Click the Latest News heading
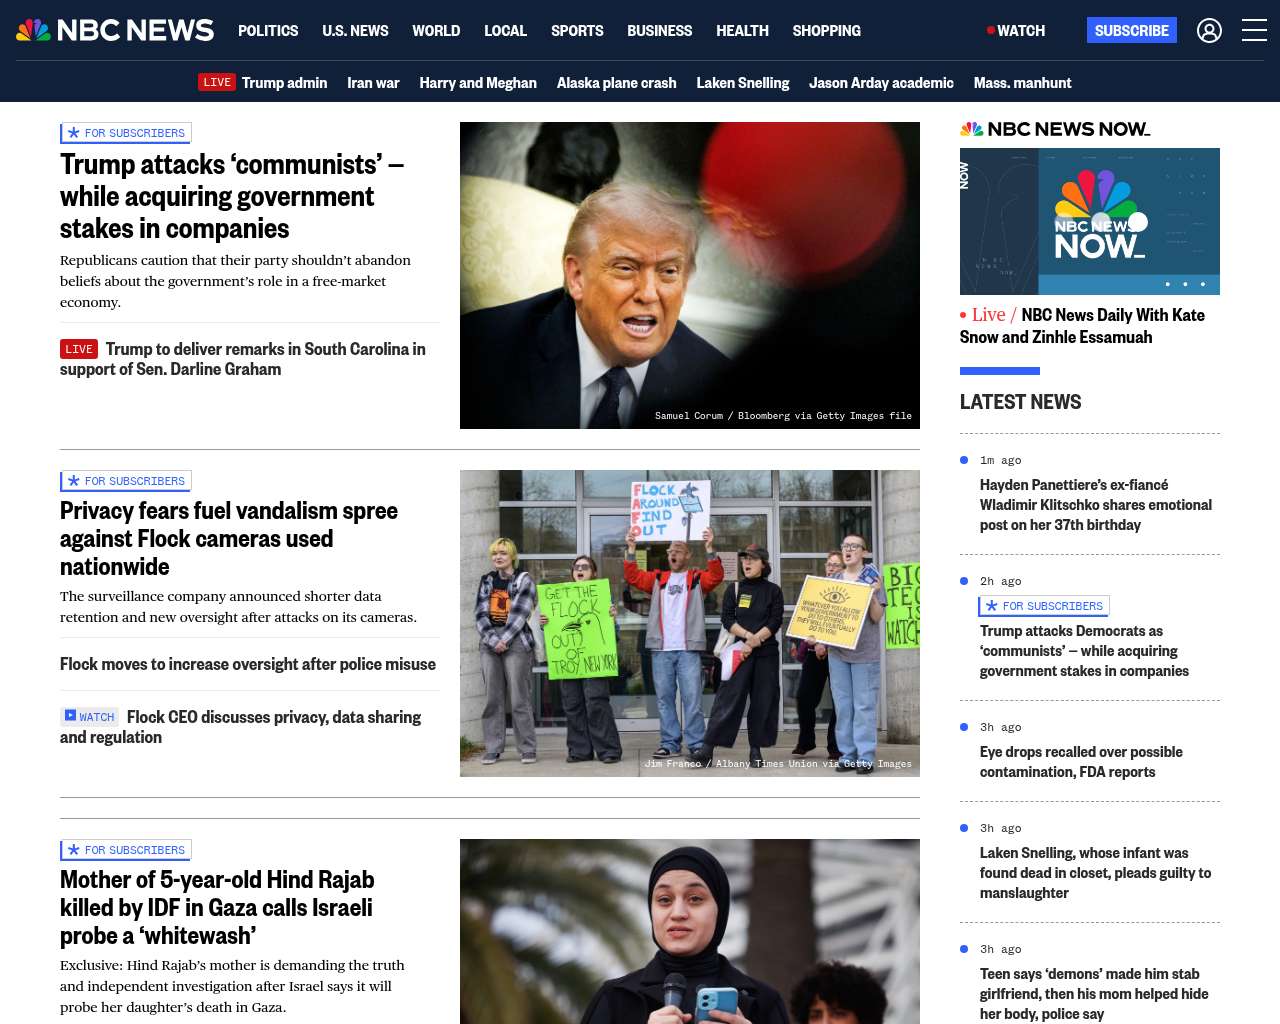 pos(1020,402)
